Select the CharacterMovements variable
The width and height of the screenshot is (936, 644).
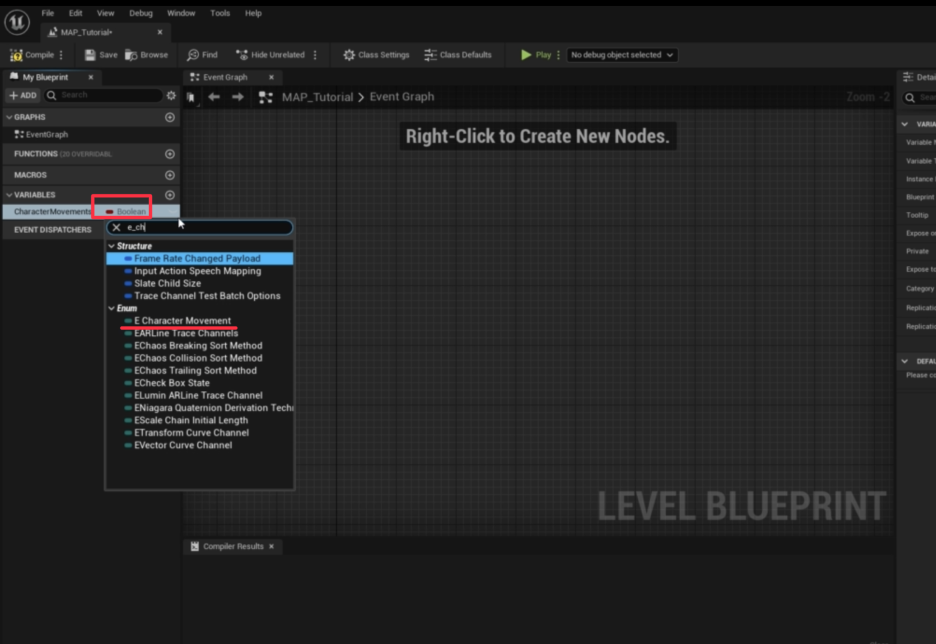(53, 211)
